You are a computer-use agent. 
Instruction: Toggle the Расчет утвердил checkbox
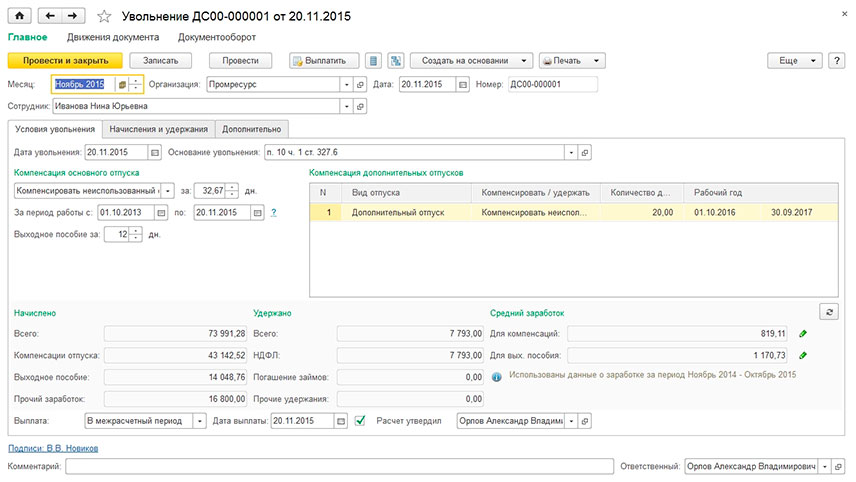tap(360, 420)
